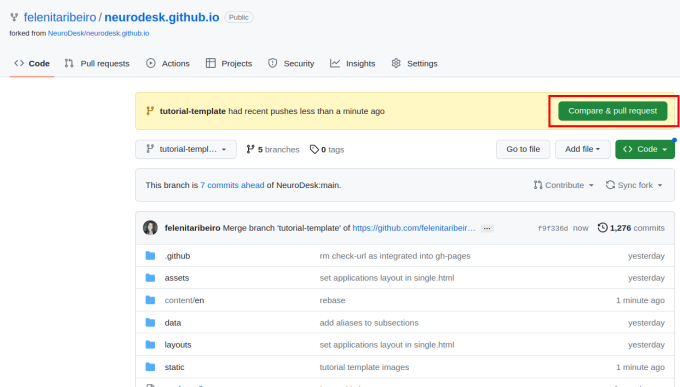Open the .github folder
680x387 pixels.
pyautogui.click(x=177, y=256)
